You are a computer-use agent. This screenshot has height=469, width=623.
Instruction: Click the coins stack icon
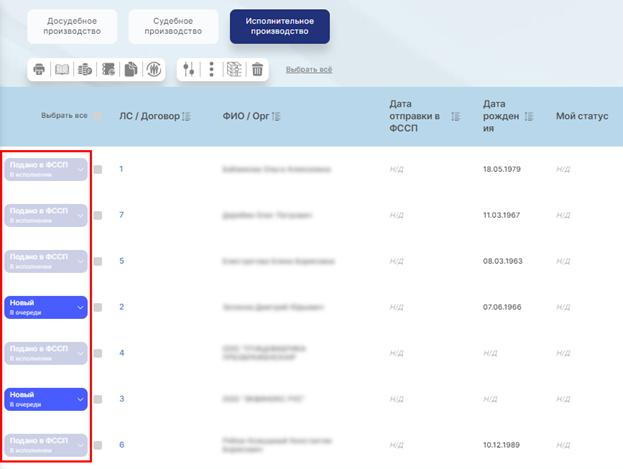click(x=85, y=69)
